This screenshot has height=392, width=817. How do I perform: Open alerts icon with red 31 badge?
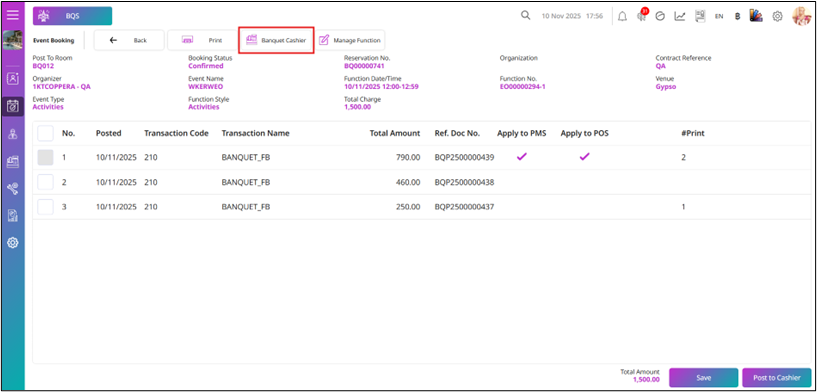click(x=642, y=15)
